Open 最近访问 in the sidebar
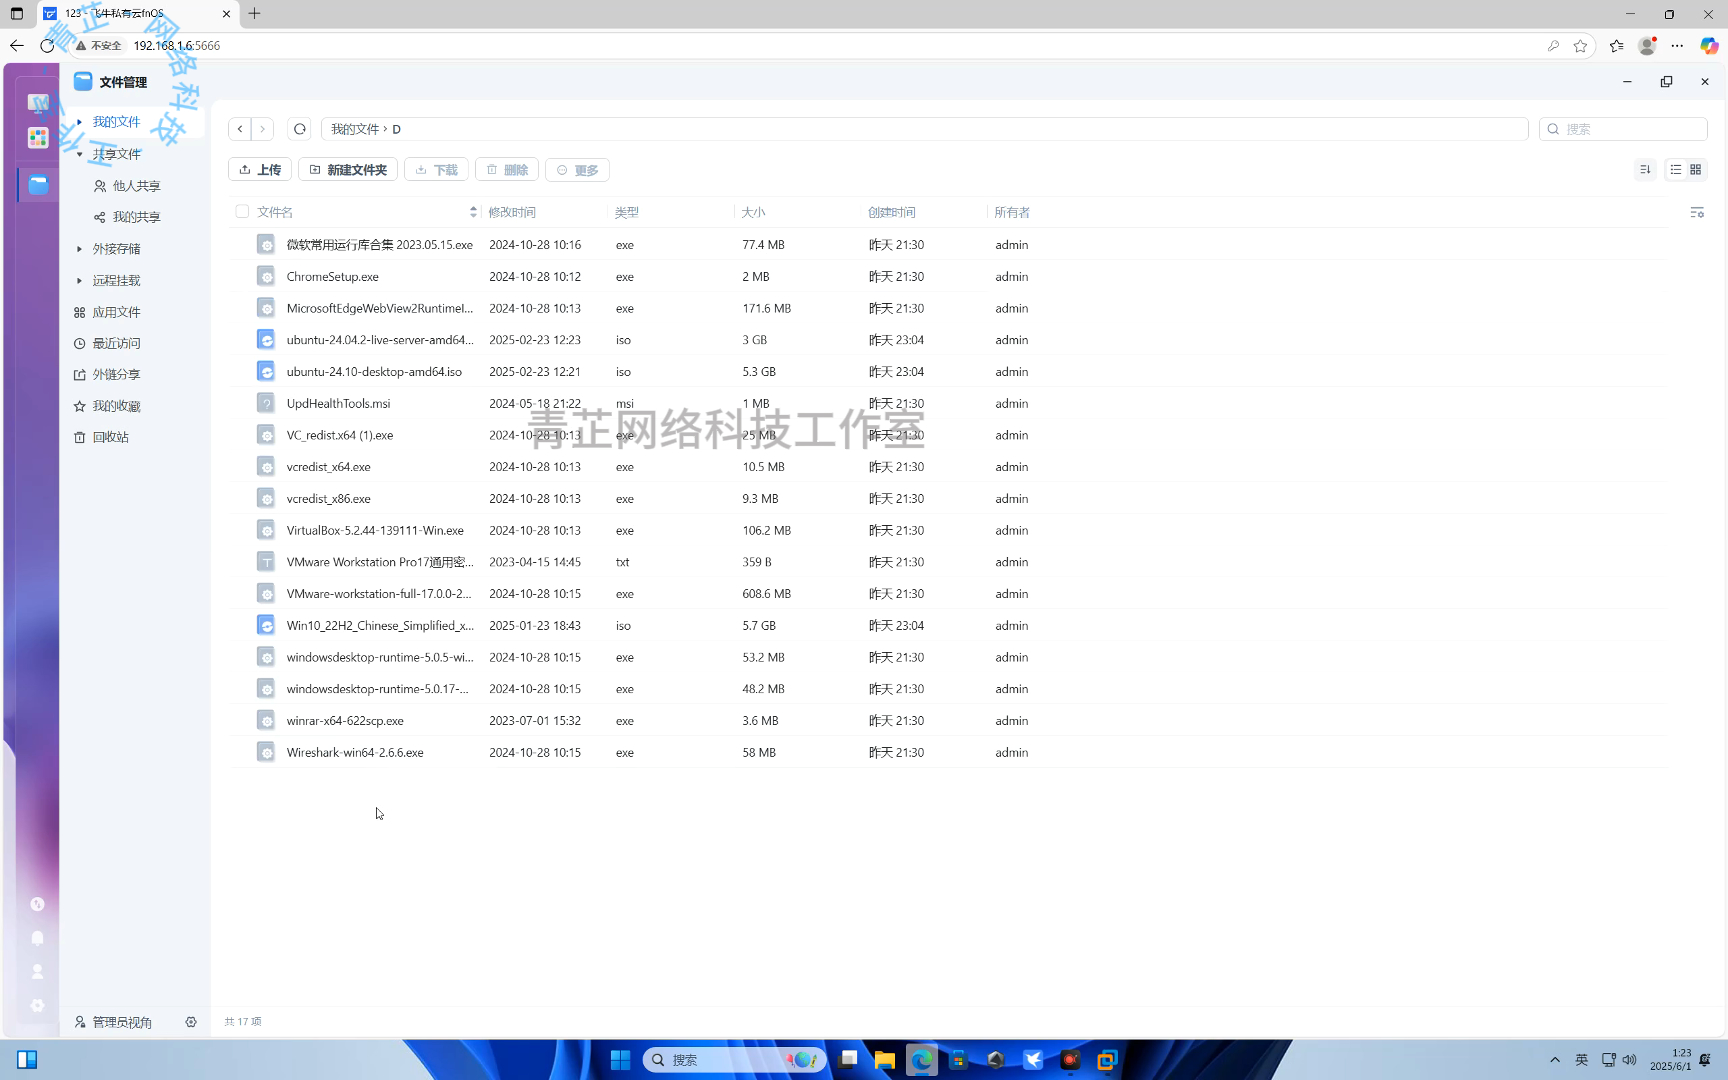 116,344
